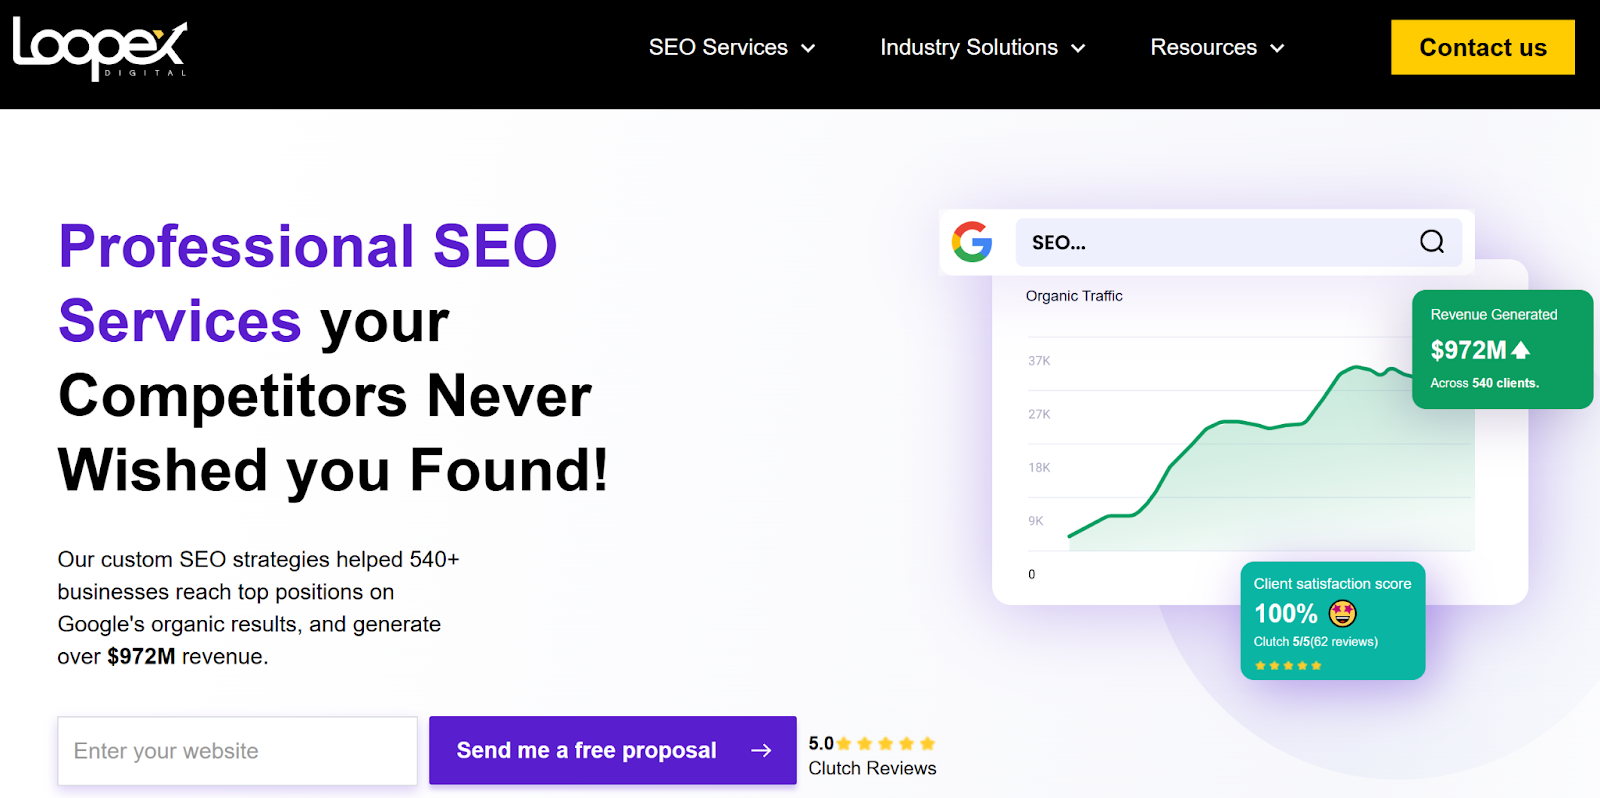Click the yellow stars in satisfaction card
The width and height of the screenshot is (1600, 798).
point(1288,665)
